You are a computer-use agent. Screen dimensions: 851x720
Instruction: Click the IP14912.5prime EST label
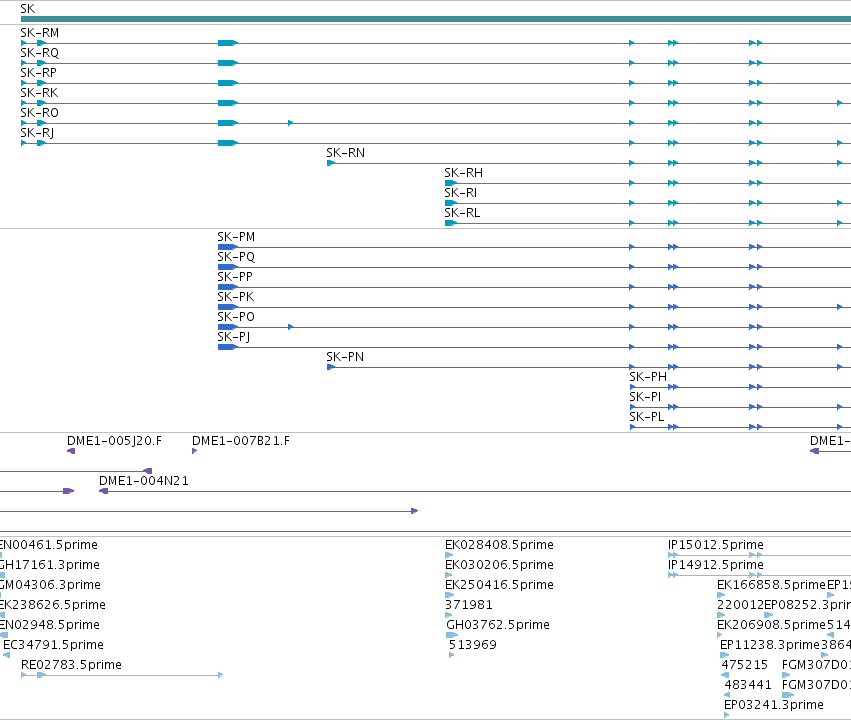(716, 565)
